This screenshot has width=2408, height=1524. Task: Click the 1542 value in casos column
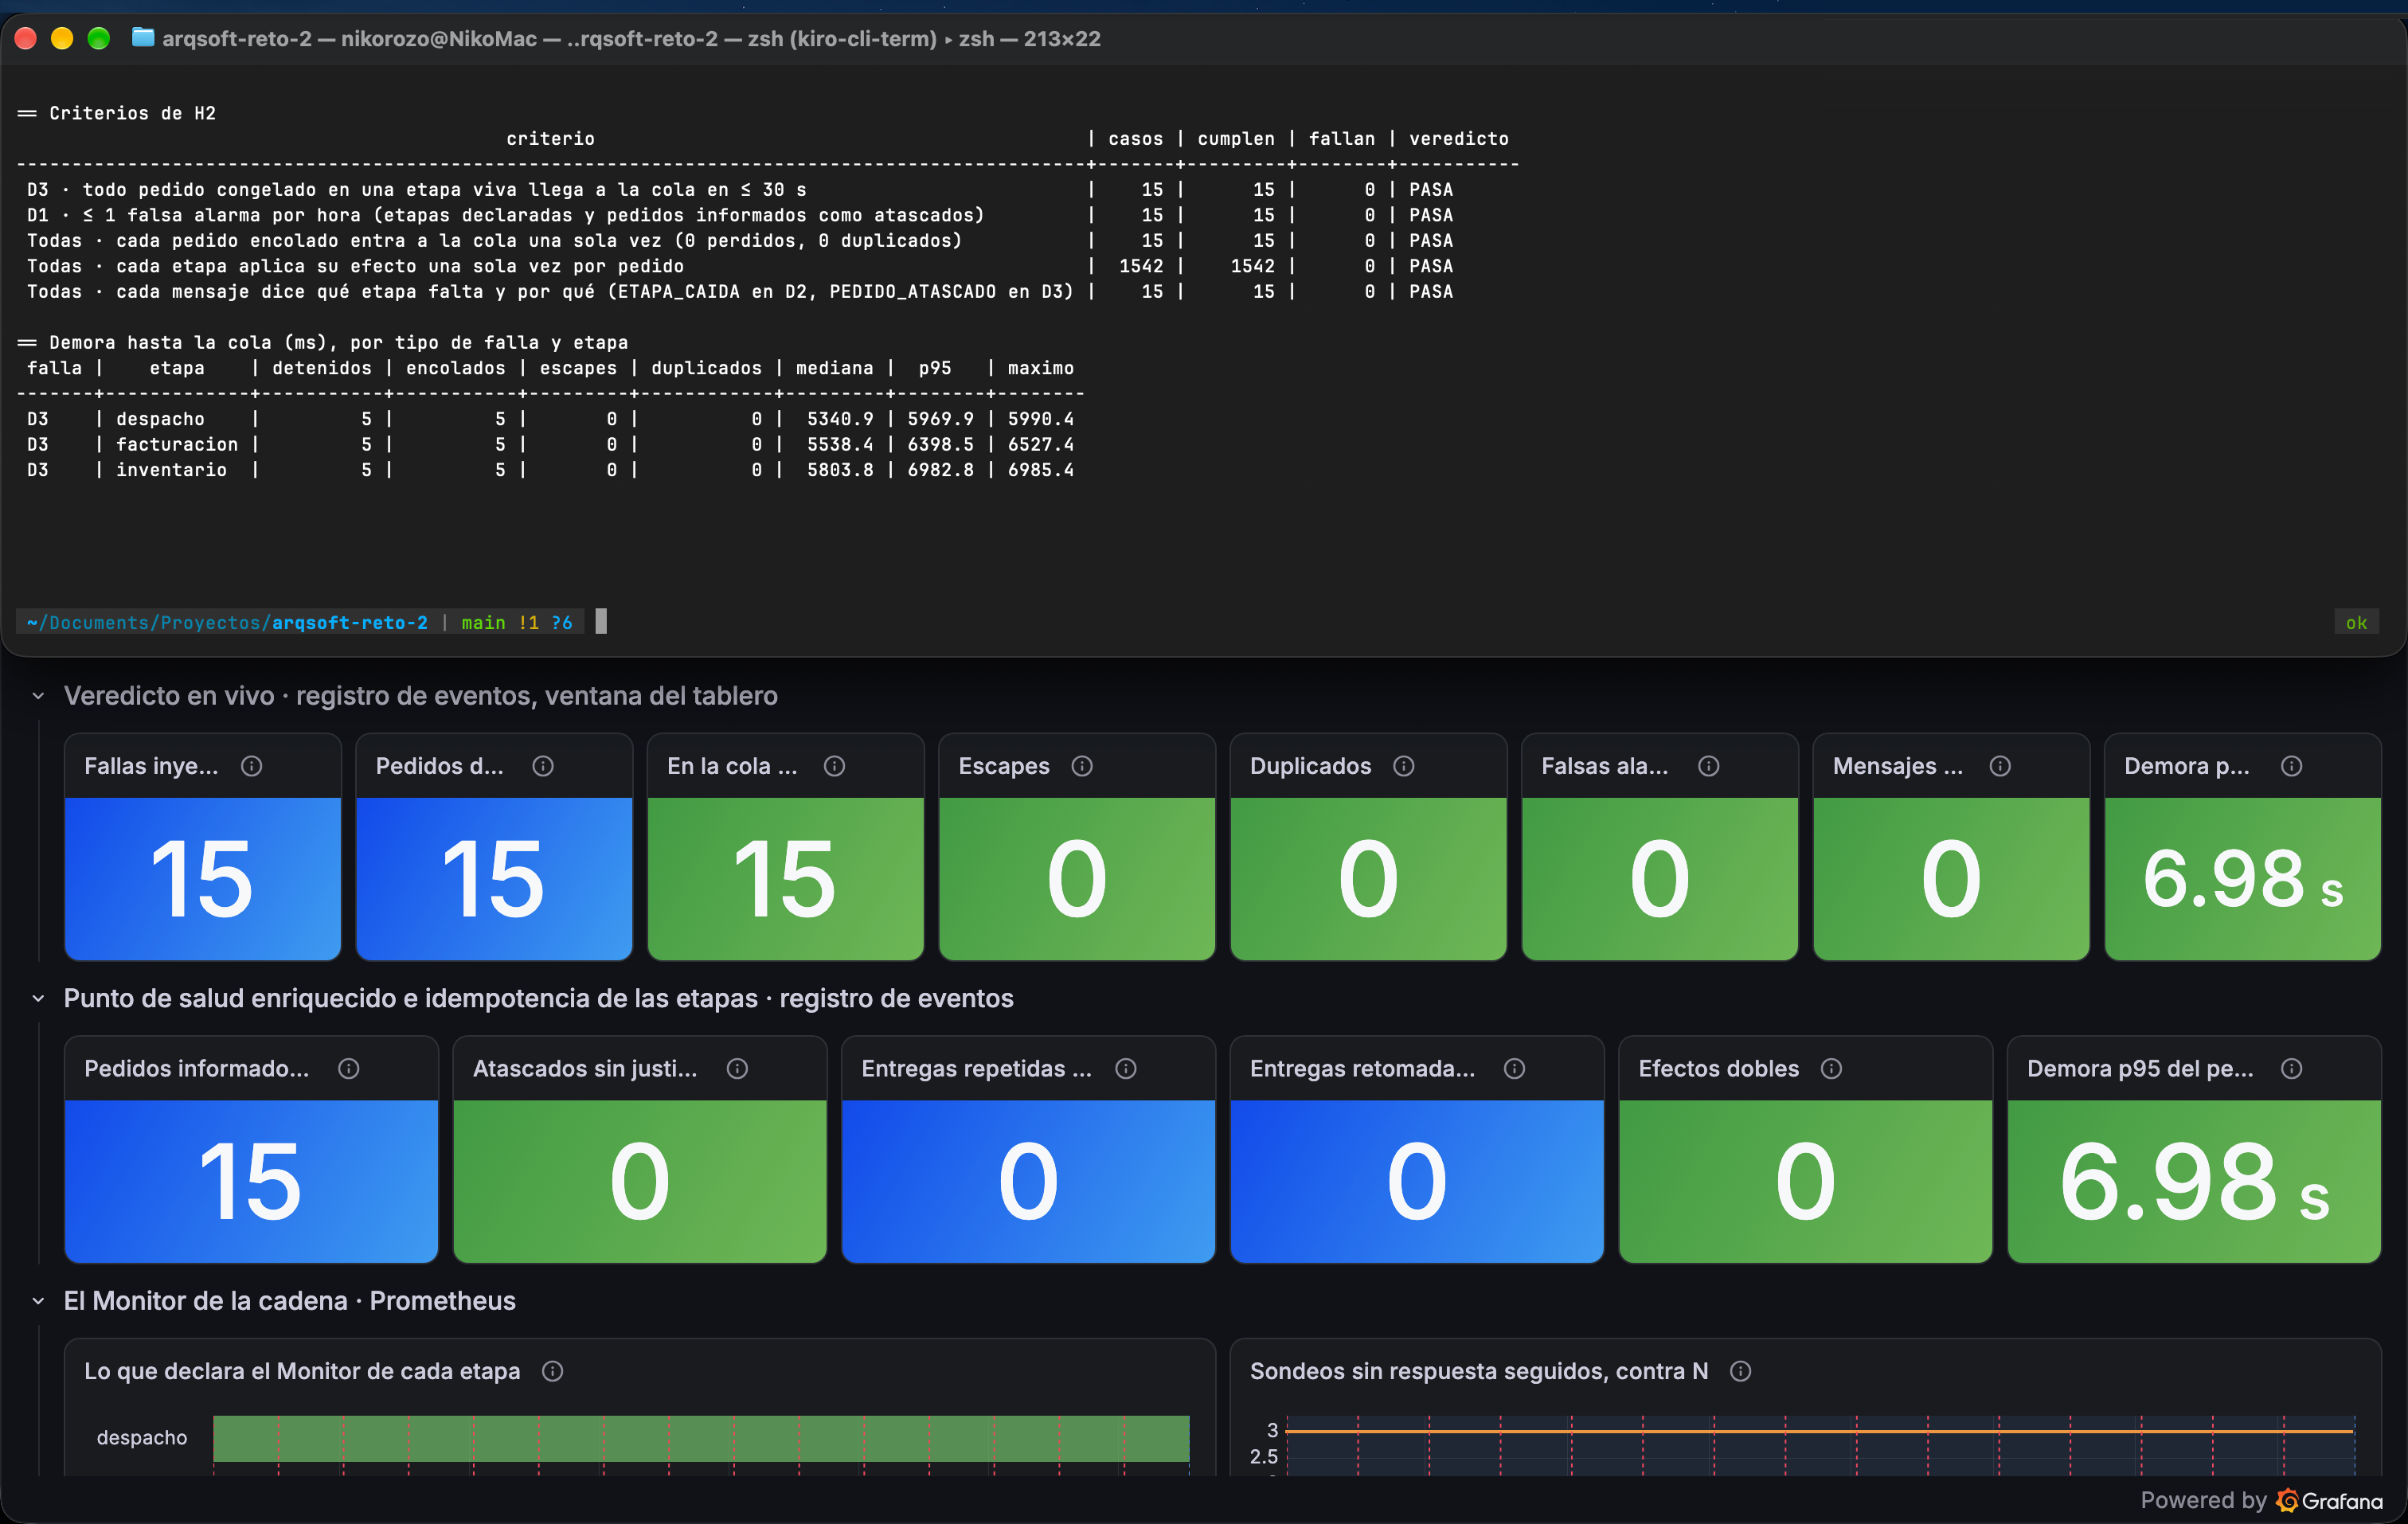coord(1141,266)
